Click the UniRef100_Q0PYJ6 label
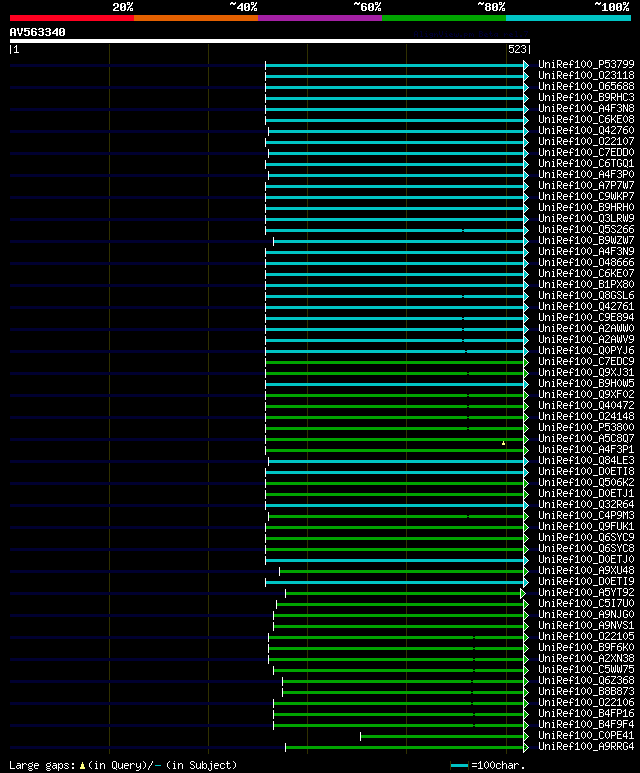This screenshot has width=640, height=773. tap(586, 351)
